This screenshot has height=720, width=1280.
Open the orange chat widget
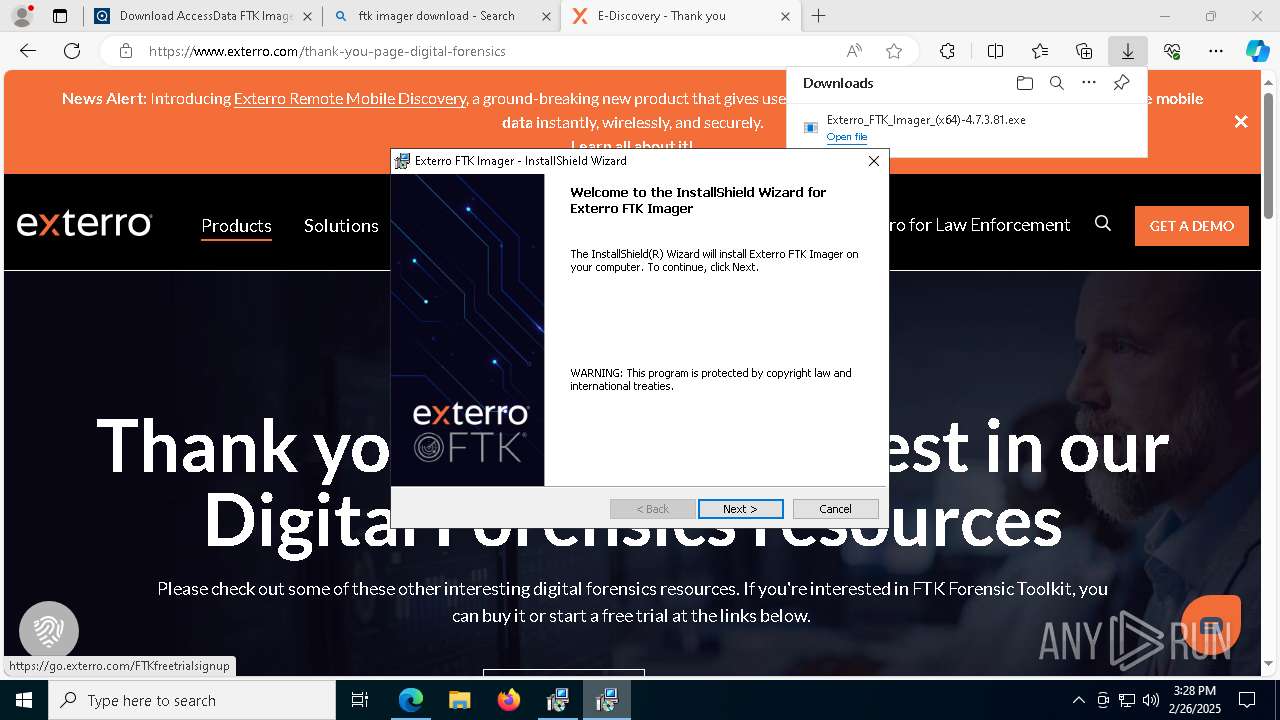[1211, 624]
